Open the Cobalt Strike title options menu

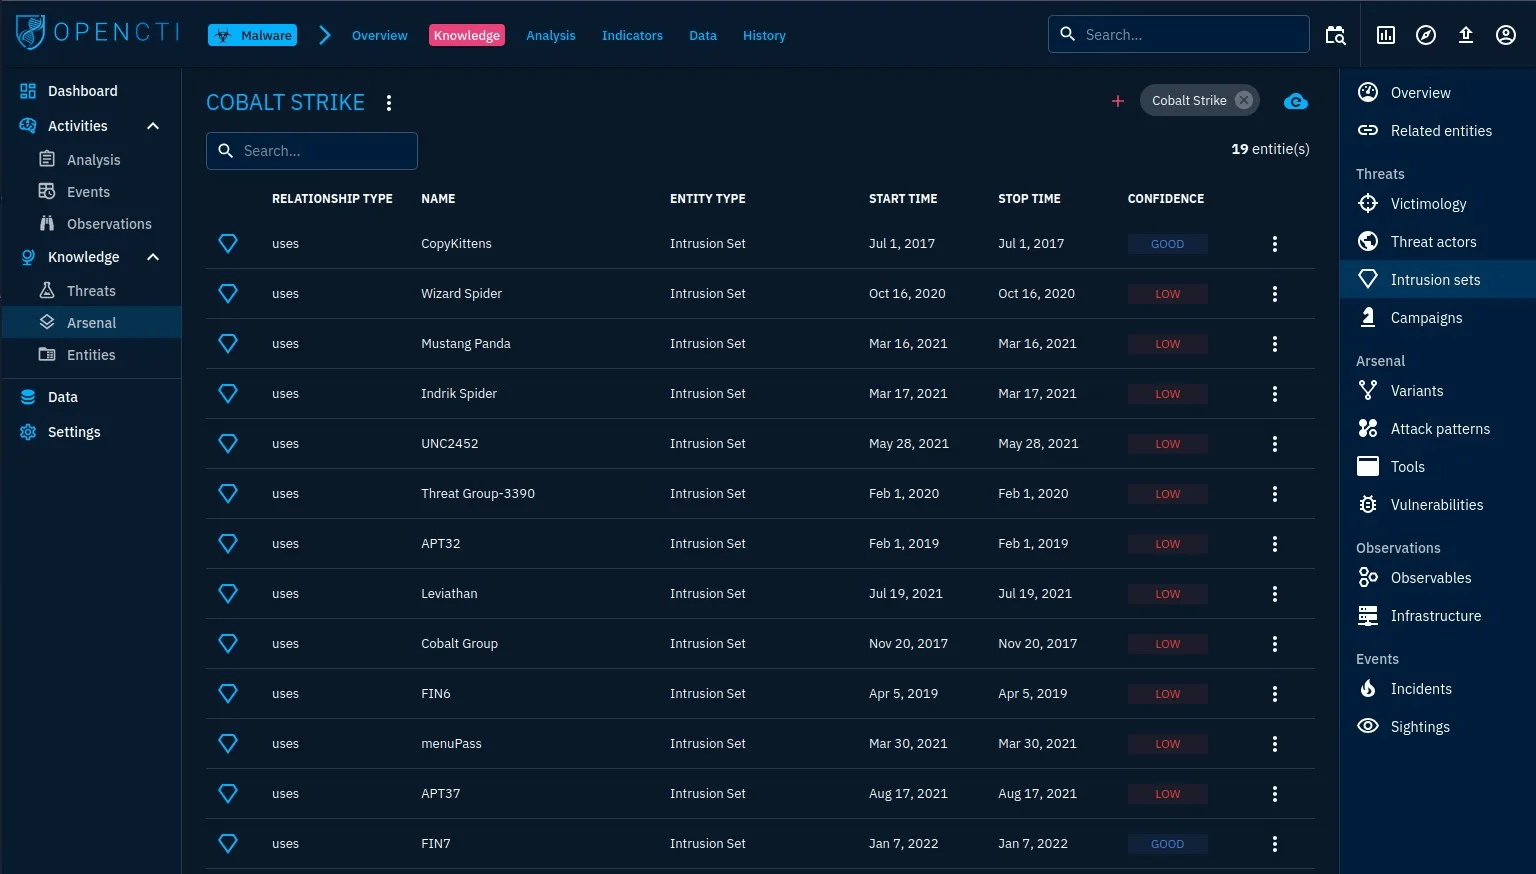click(x=389, y=103)
